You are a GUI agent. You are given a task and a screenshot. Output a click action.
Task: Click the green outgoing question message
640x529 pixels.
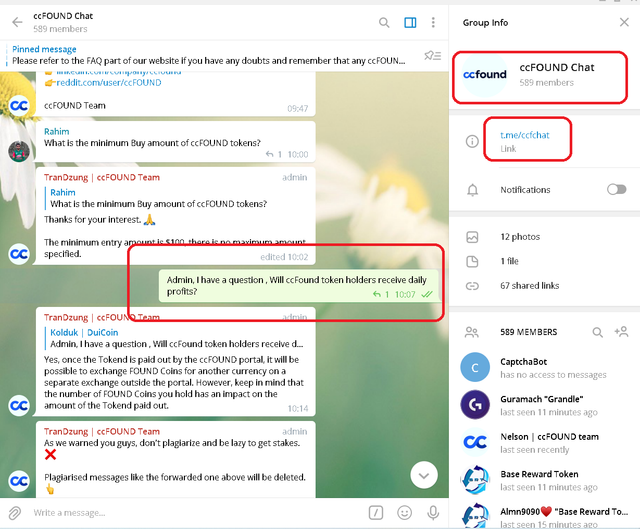point(298,286)
